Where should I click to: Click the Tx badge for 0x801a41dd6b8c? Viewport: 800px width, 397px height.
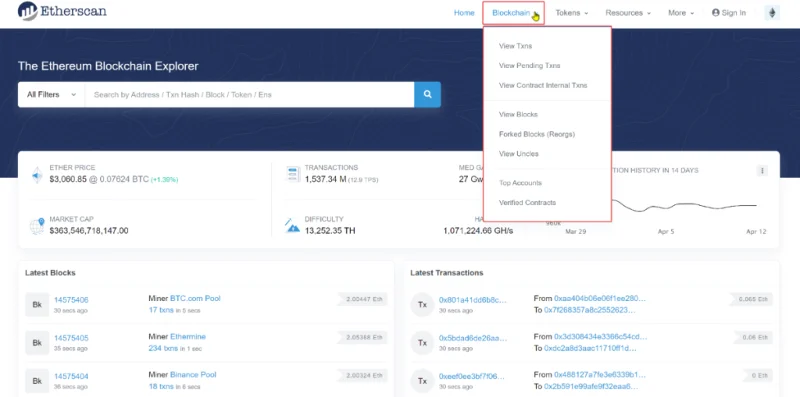click(x=422, y=305)
